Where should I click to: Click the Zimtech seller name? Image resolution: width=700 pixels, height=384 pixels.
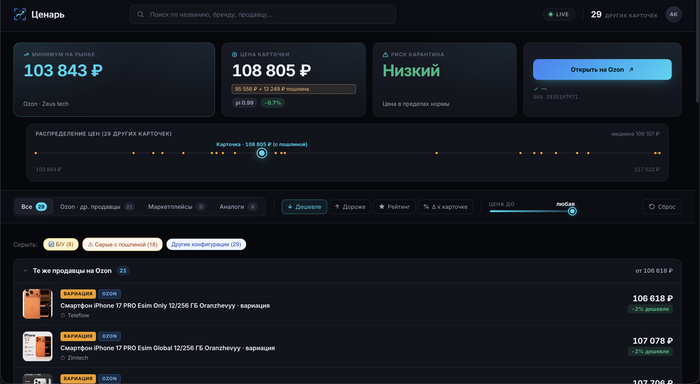(x=78, y=358)
